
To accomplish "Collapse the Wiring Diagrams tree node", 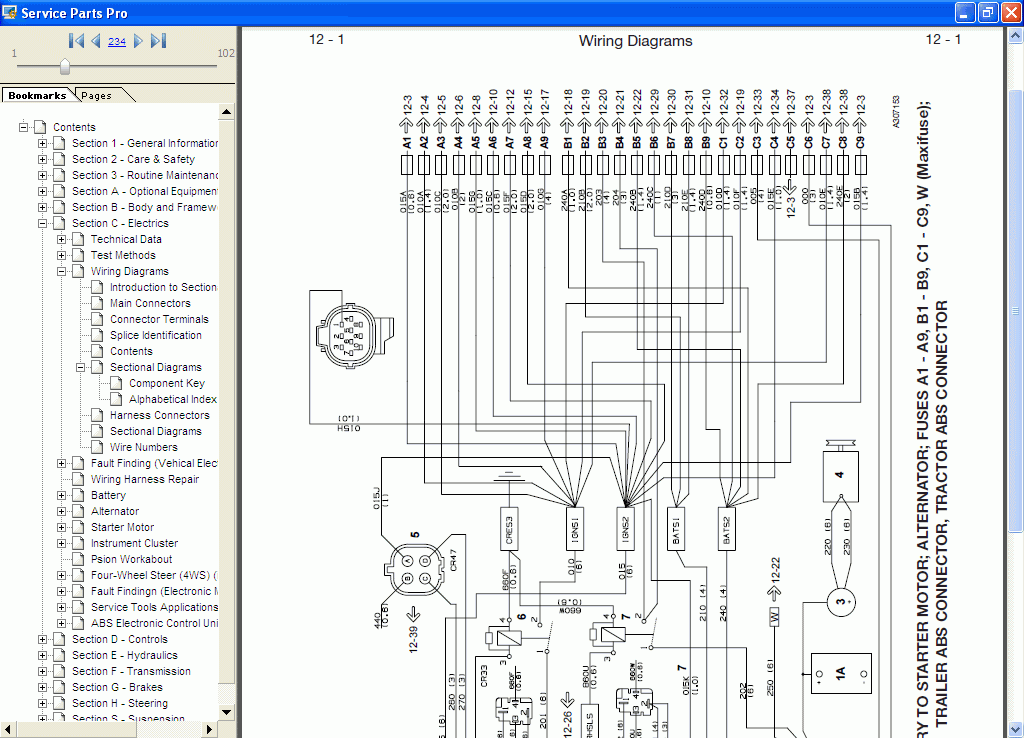I will point(62,271).
